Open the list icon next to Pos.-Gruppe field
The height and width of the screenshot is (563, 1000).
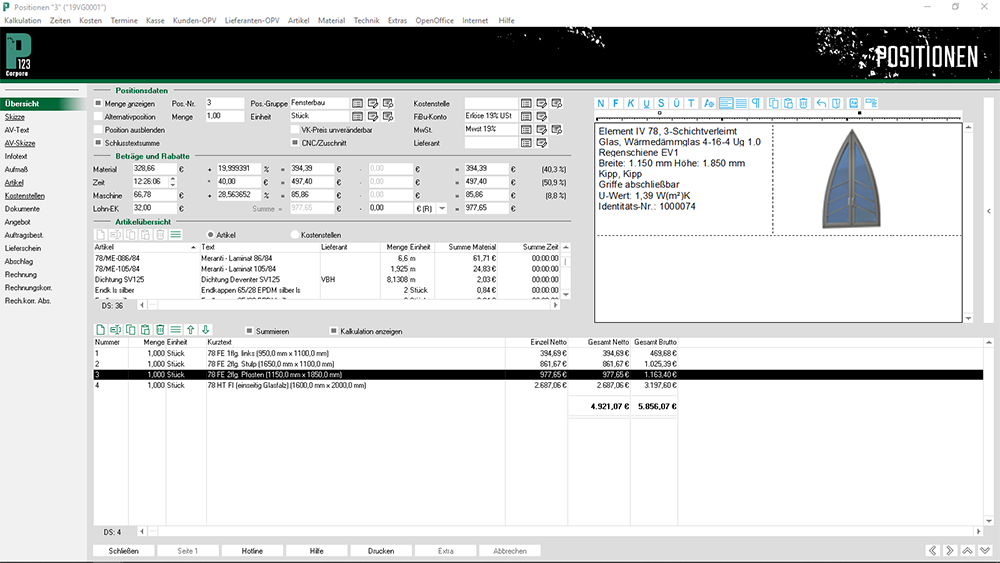pyautogui.click(x=358, y=103)
